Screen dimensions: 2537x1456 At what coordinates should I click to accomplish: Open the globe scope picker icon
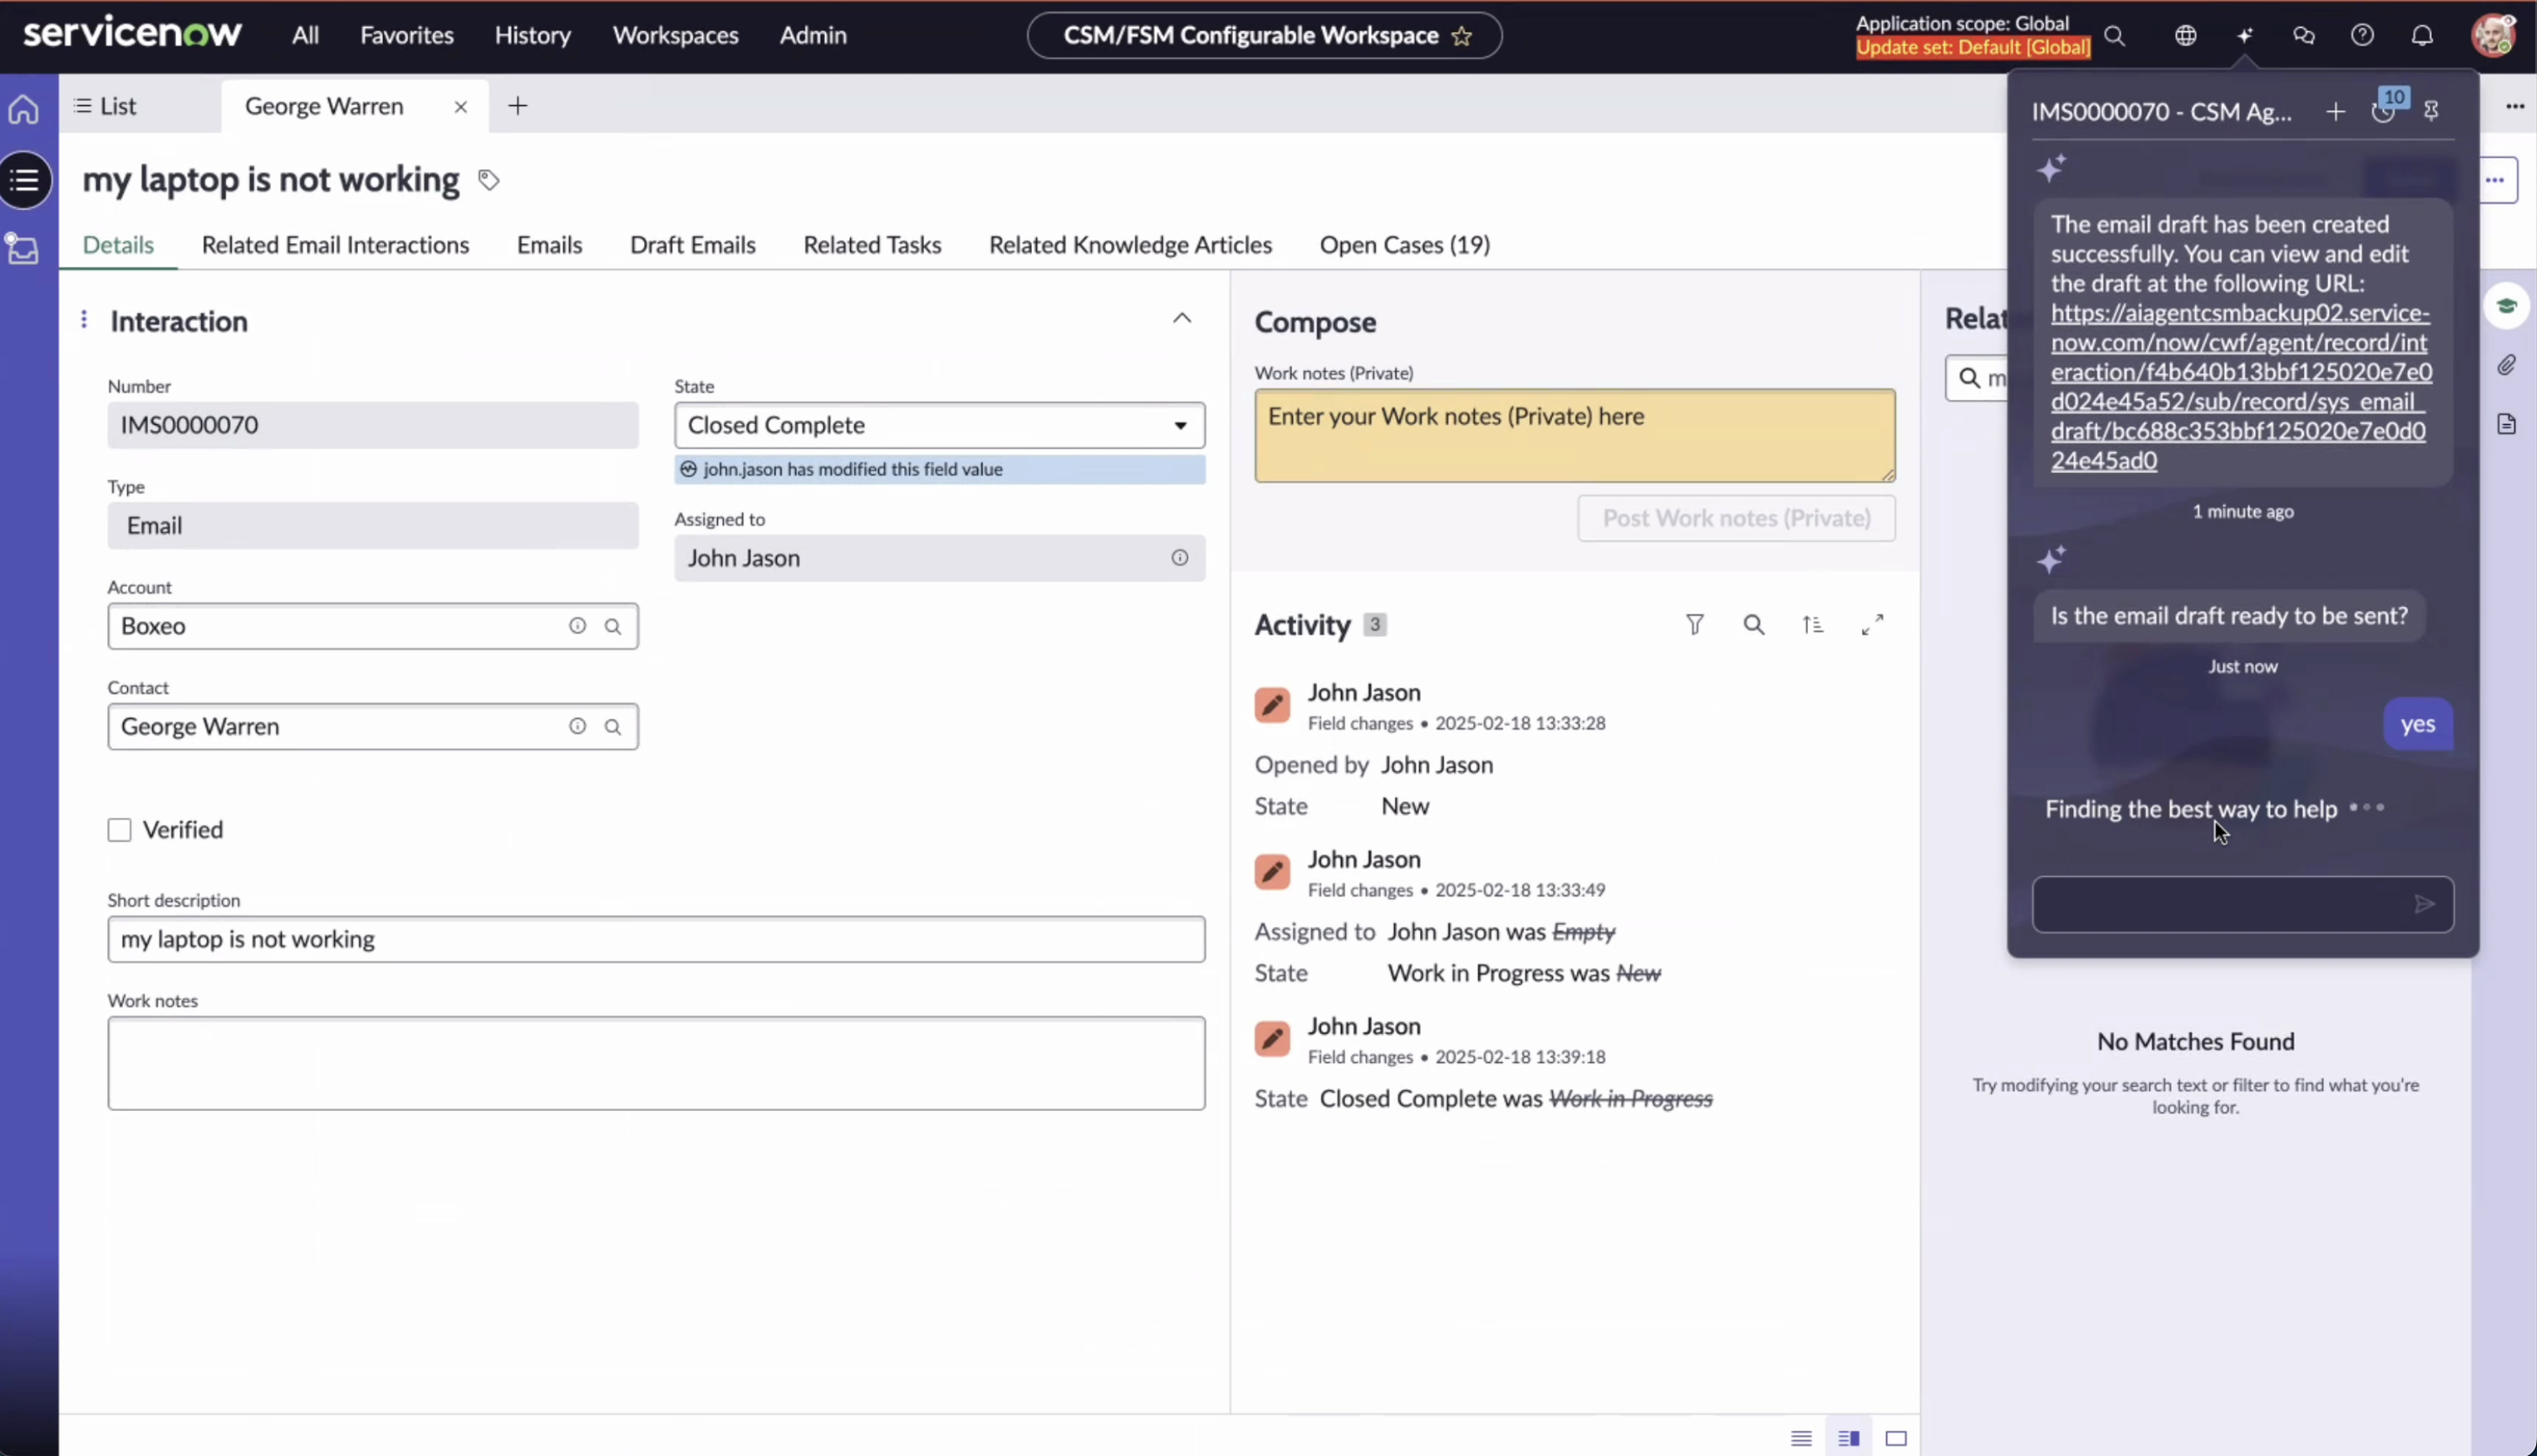[x=2186, y=36]
